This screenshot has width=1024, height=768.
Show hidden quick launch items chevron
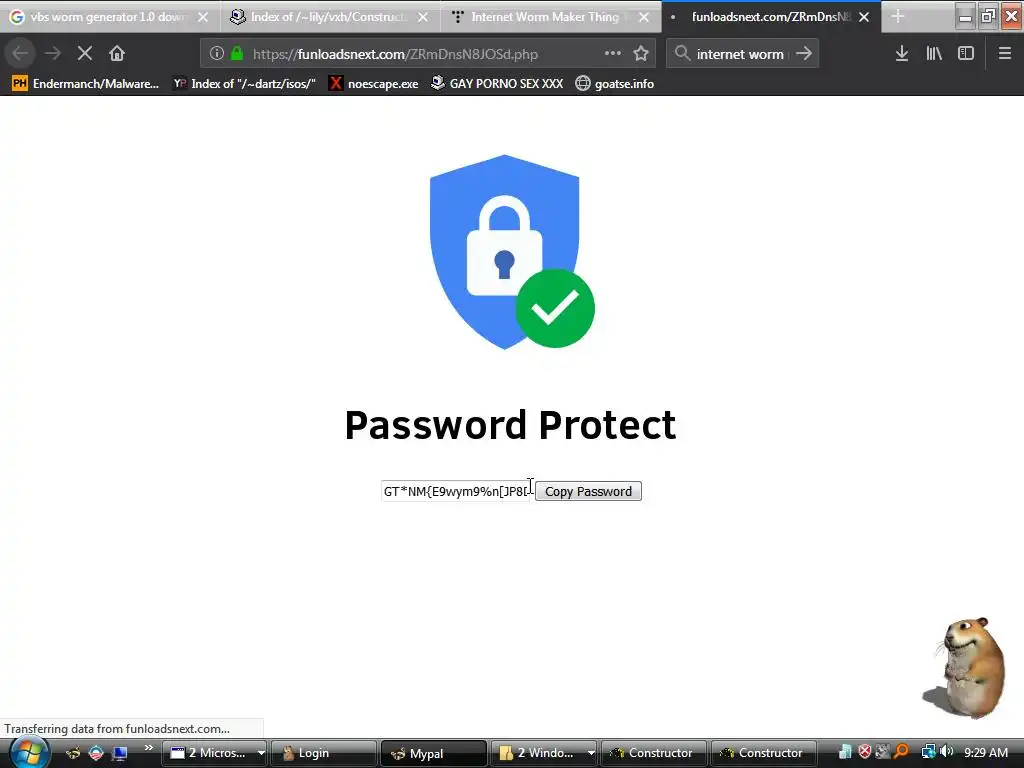click(149, 748)
